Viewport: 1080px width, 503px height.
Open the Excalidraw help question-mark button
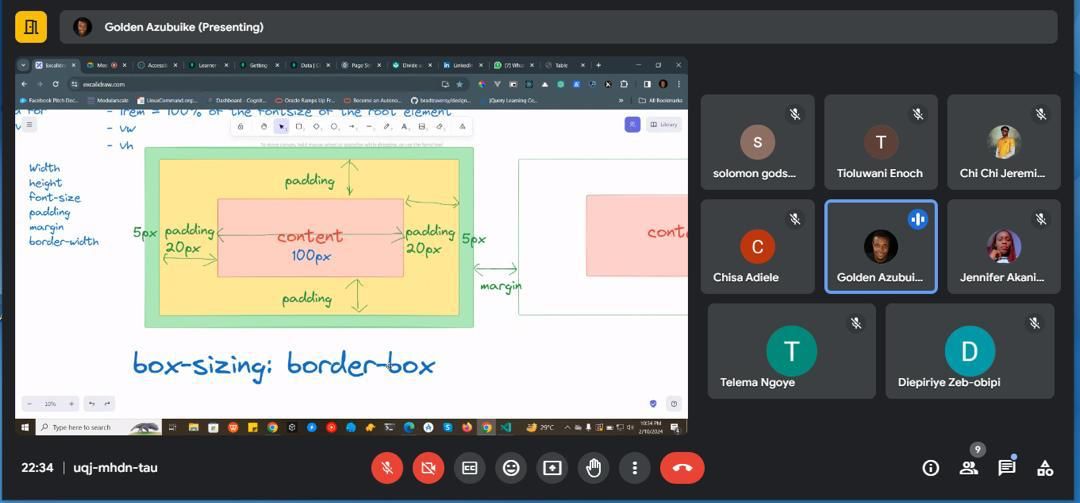coord(674,404)
